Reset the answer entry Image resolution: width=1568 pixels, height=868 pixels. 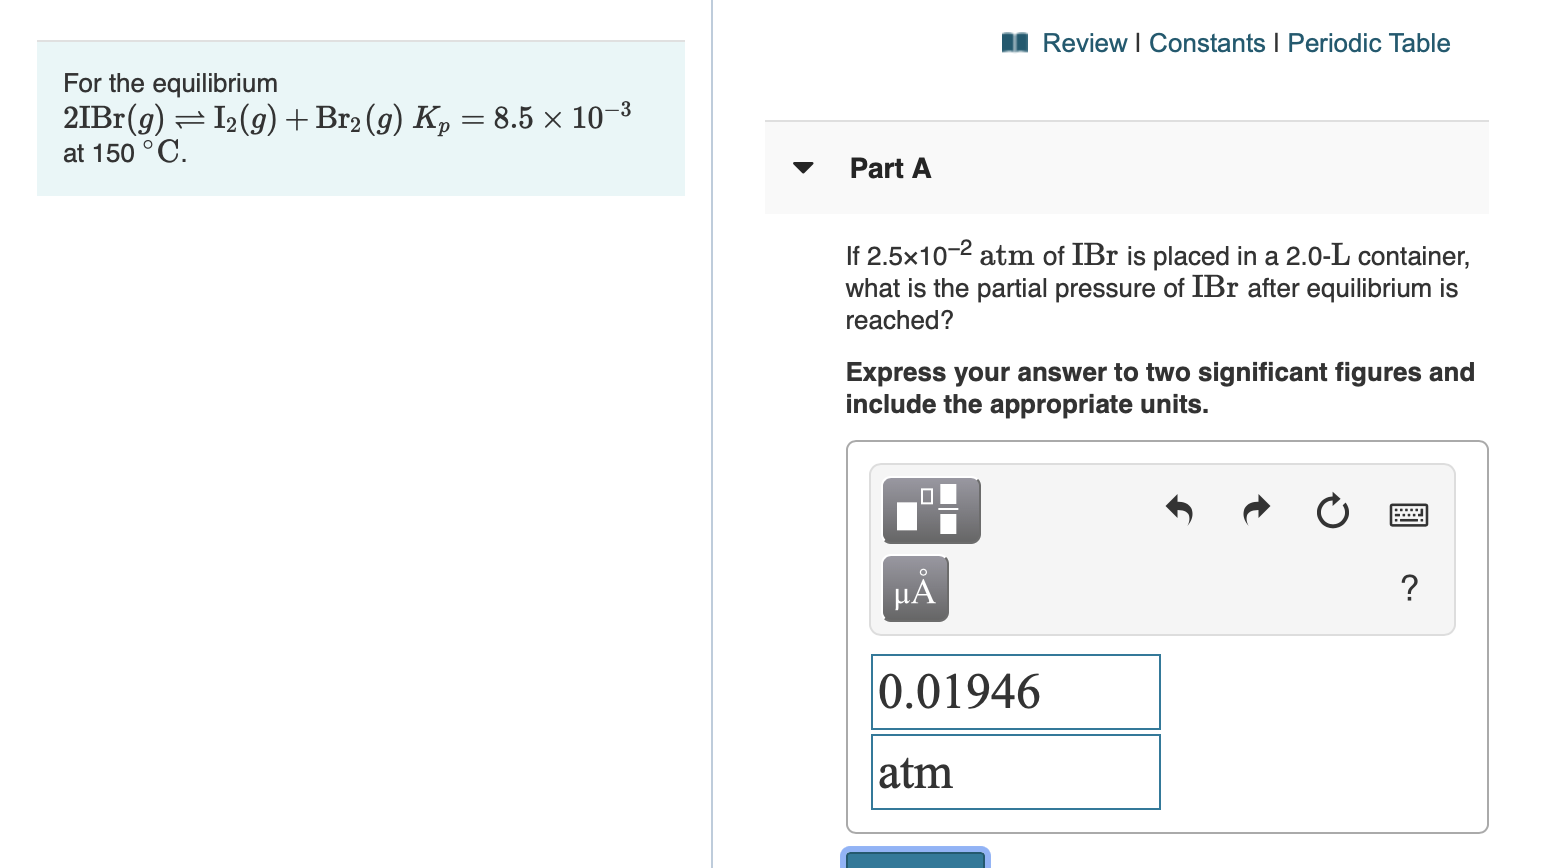[1332, 511]
